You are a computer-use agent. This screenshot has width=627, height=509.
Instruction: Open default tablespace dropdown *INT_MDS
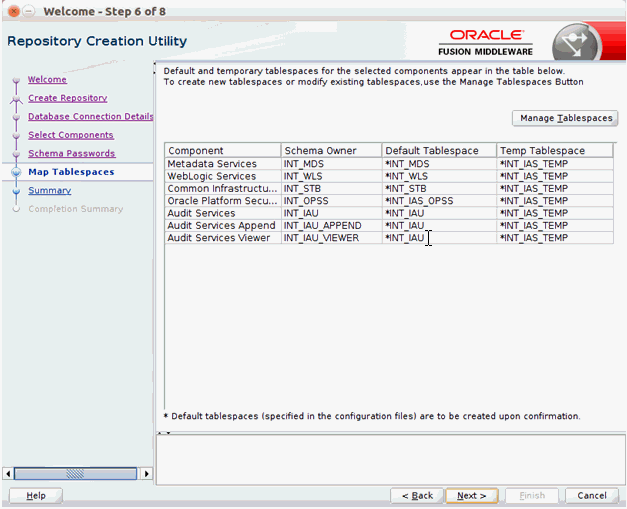click(x=439, y=164)
